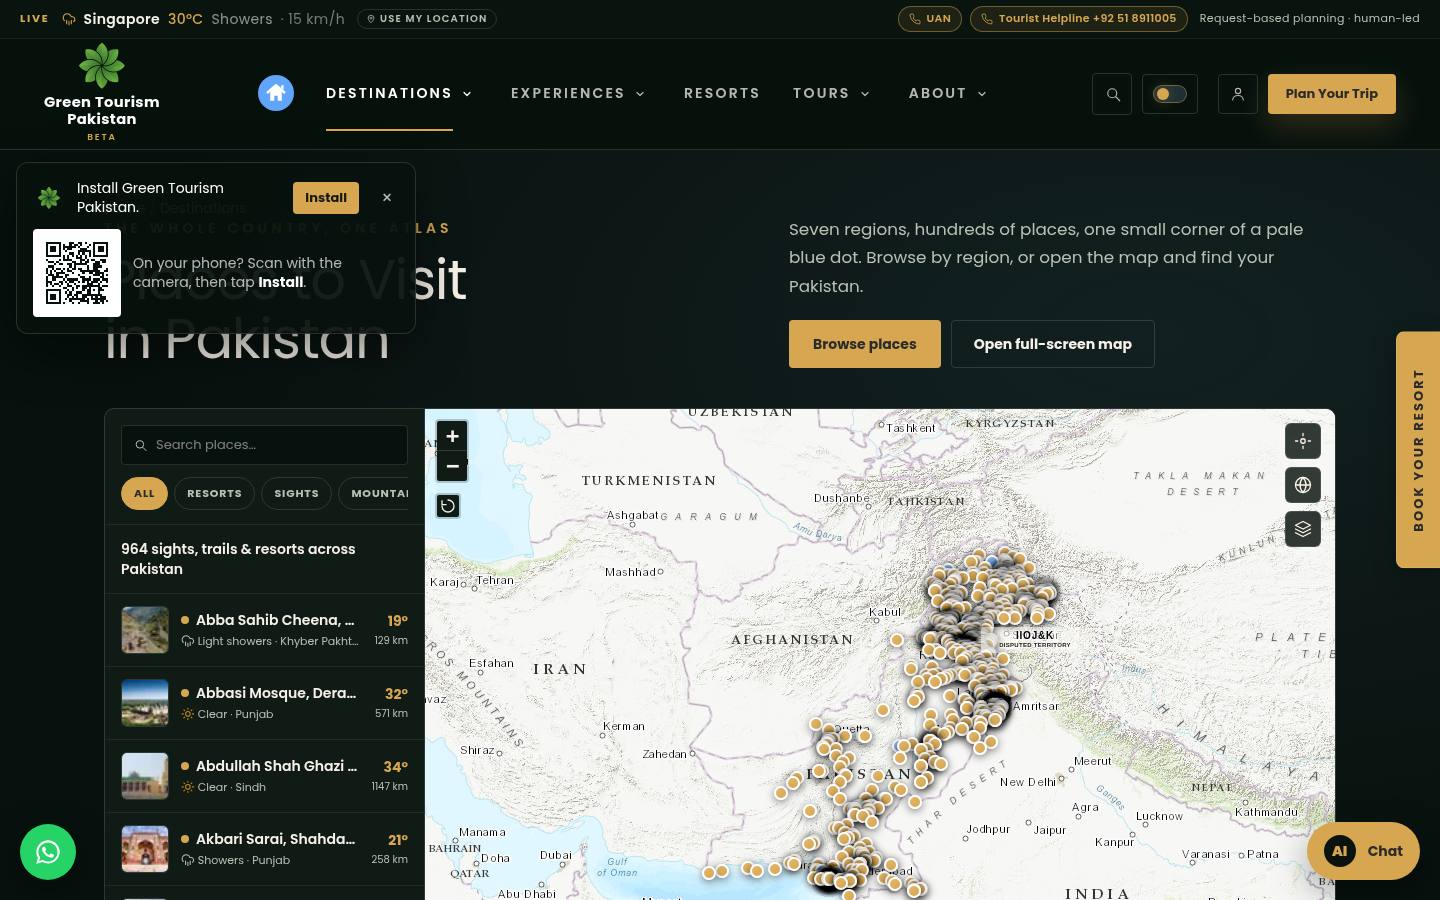This screenshot has height=900, width=1440.
Task: Focus the Search places field
Action: [264, 445]
